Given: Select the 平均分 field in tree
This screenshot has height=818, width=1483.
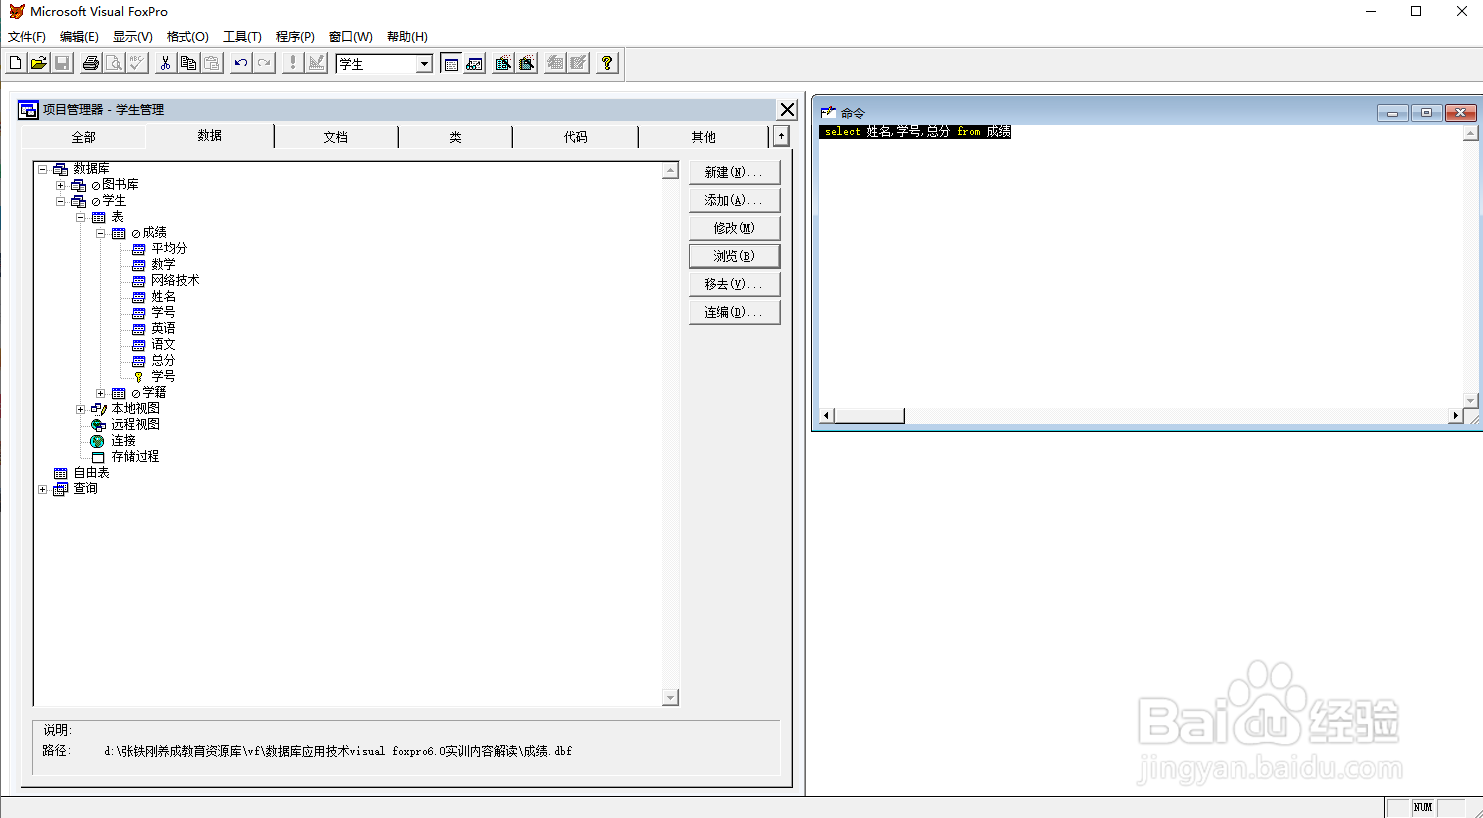Looking at the screenshot, I should coord(169,248).
